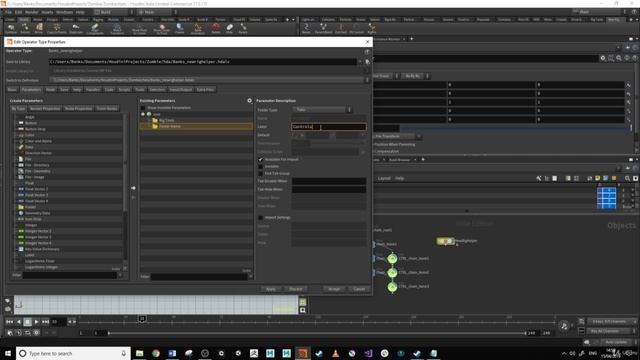Click the red Delete shelf tool
This screenshot has height=360, width=640.
pos(216,29)
